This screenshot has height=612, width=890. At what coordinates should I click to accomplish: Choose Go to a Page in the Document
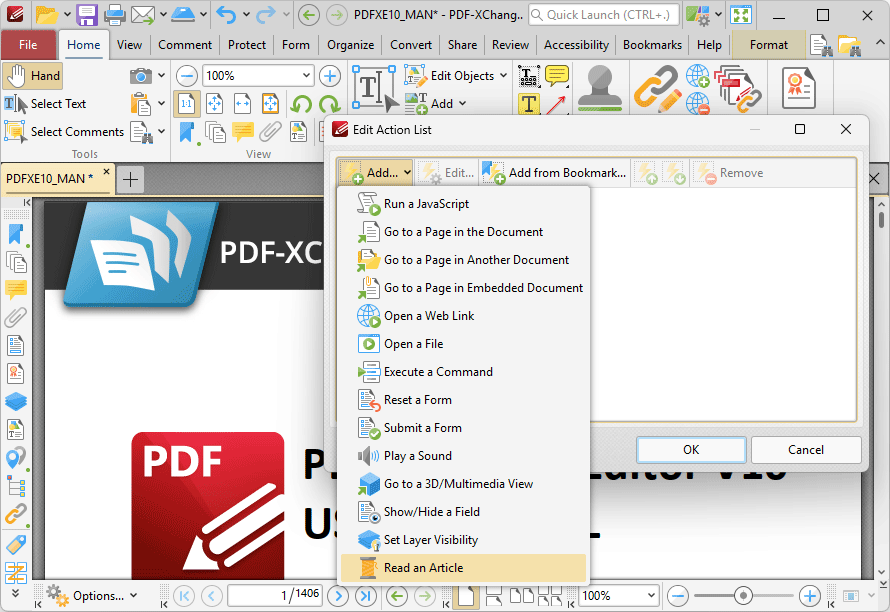[463, 232]
